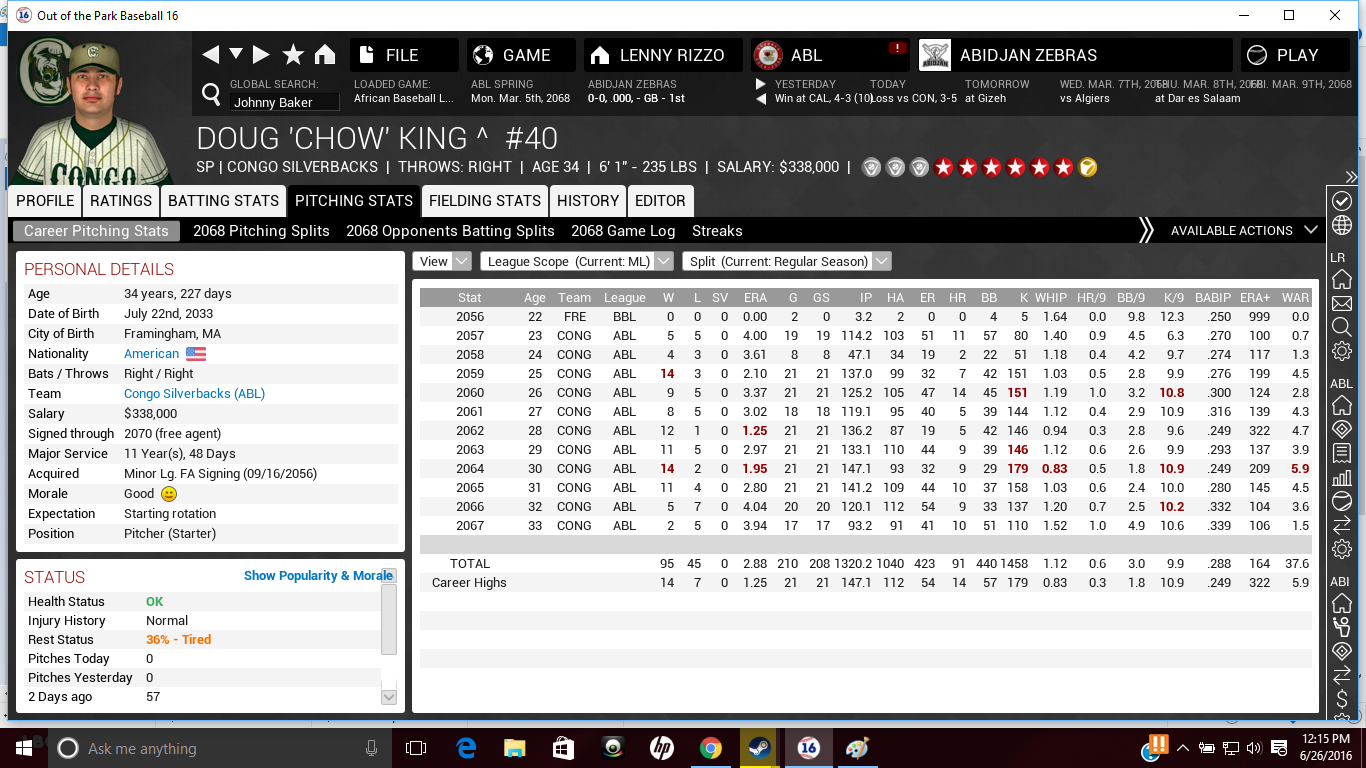Screen dimensions: 1366x768
Task: Open the home icon under the ABL sidebar label
Action: tap(1342, 405)
